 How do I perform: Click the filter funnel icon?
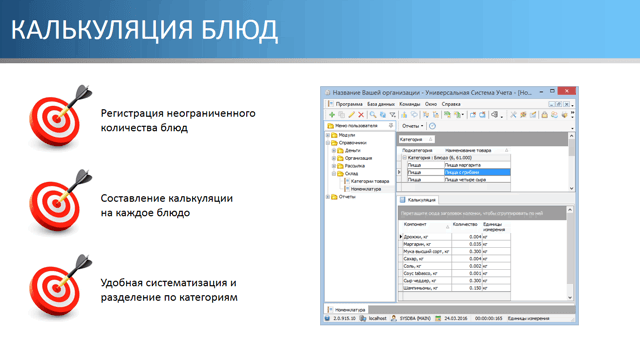[393, 115]
